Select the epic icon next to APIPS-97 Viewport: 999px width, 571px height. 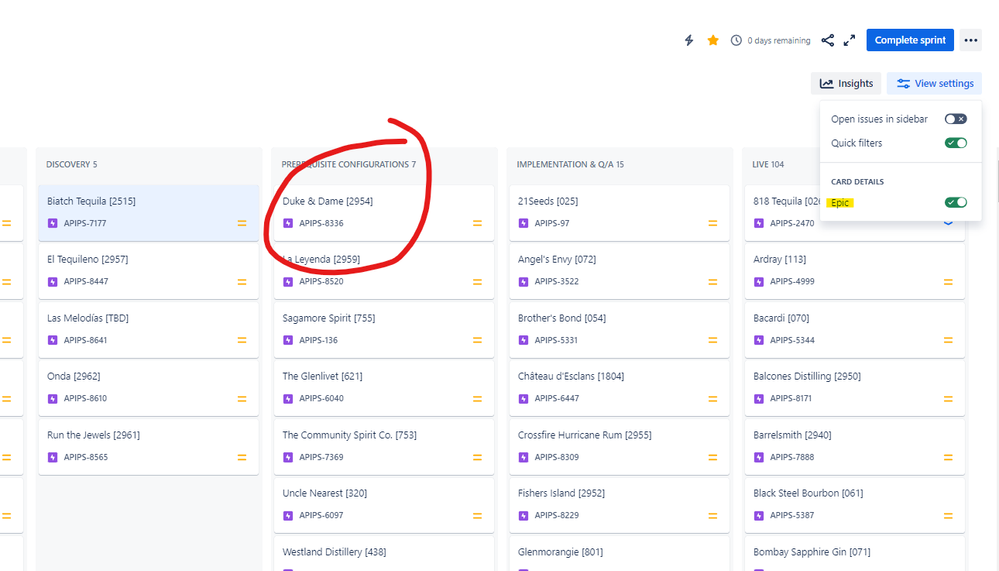tap(523, 223)
